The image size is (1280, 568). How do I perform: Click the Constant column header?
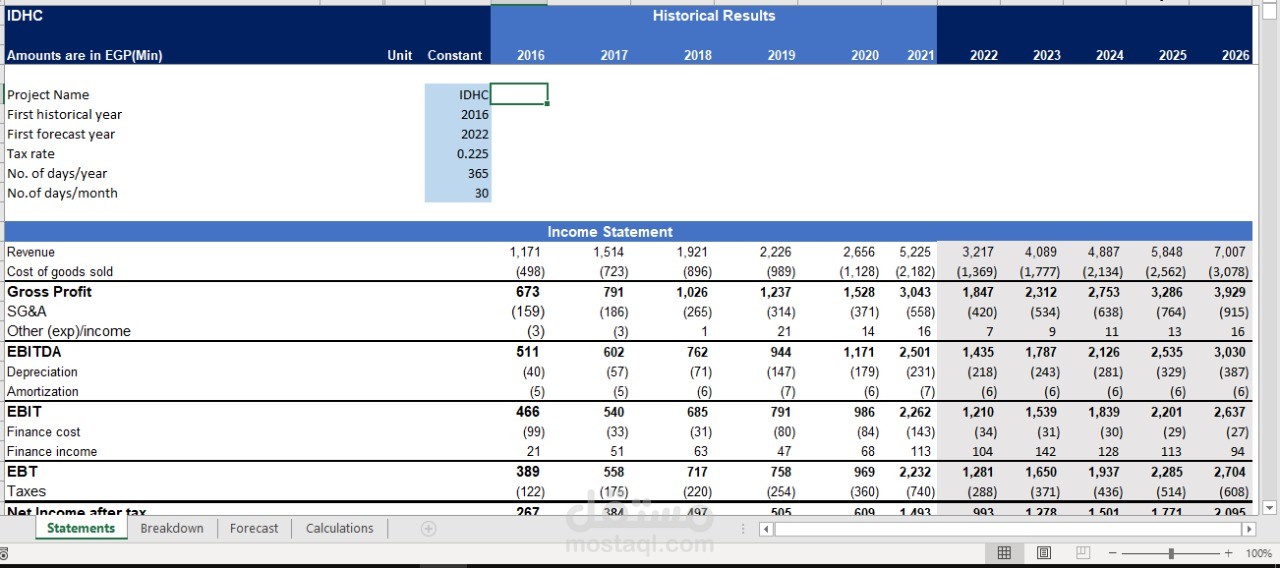pos(454,55)
